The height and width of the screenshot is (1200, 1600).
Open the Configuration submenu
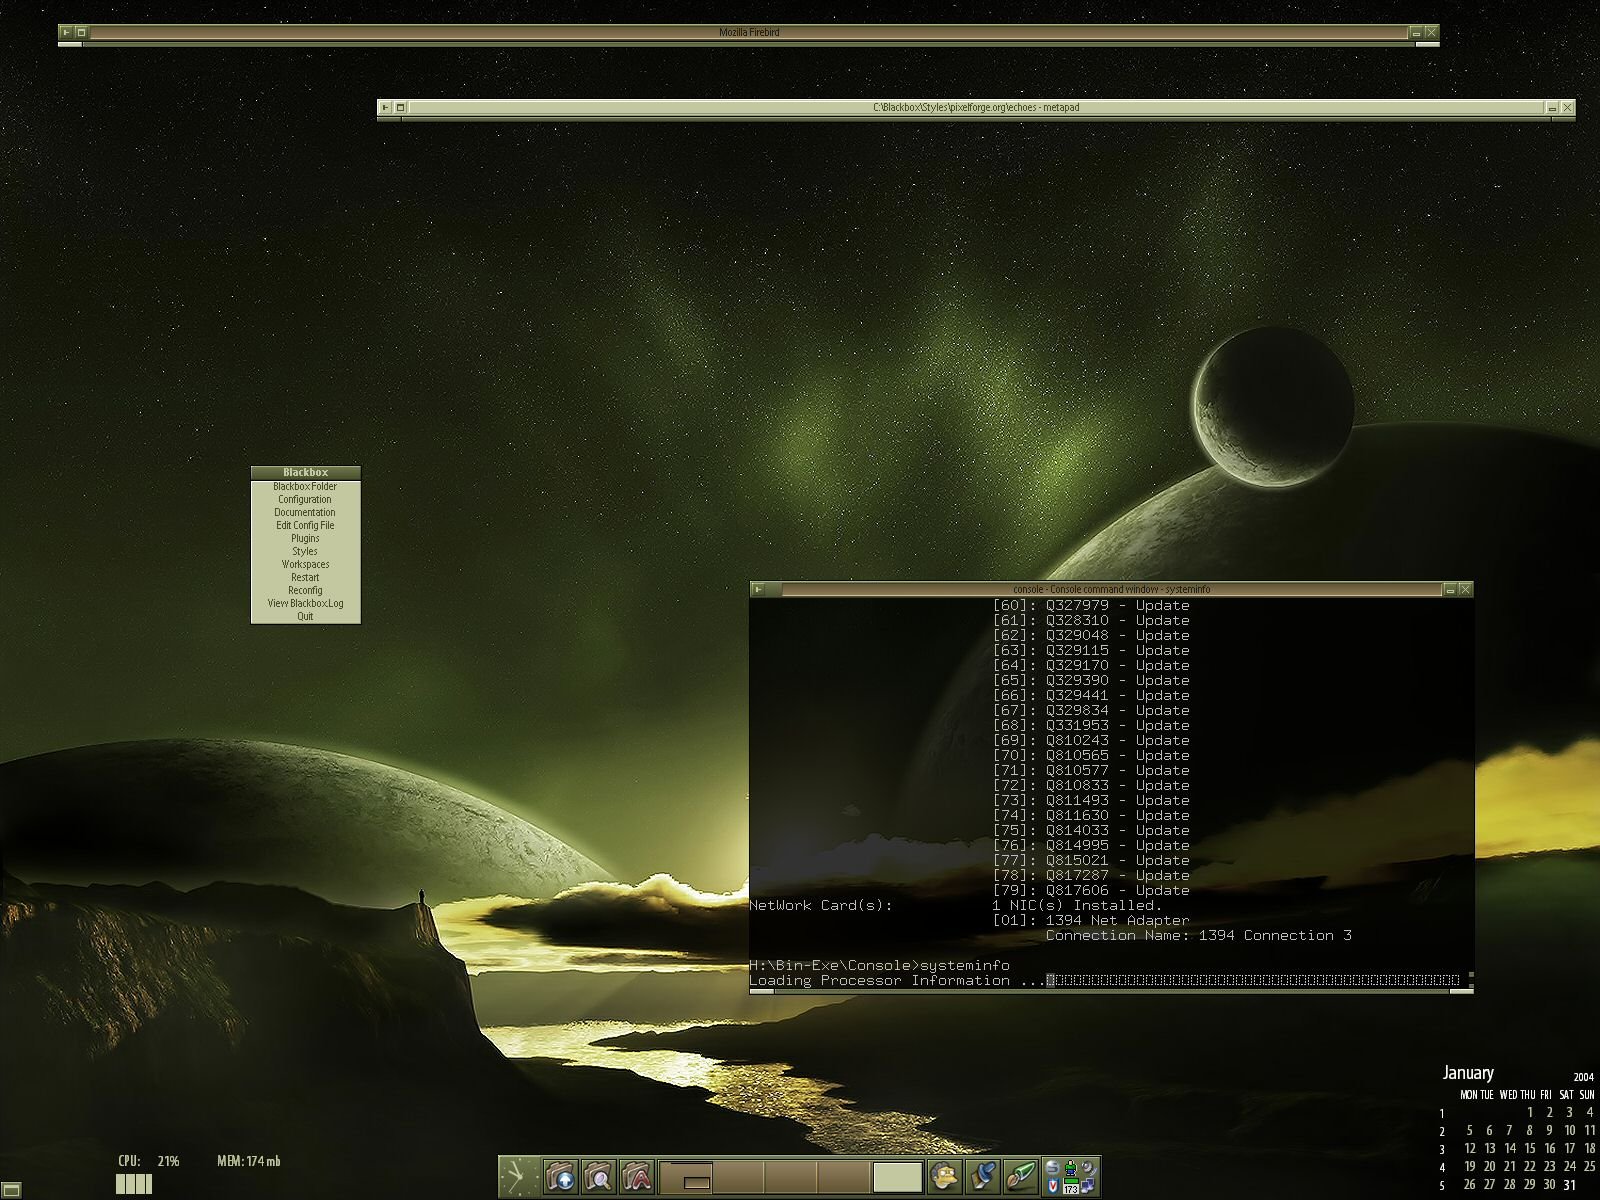pyautogui.click(x=305, y=499)
